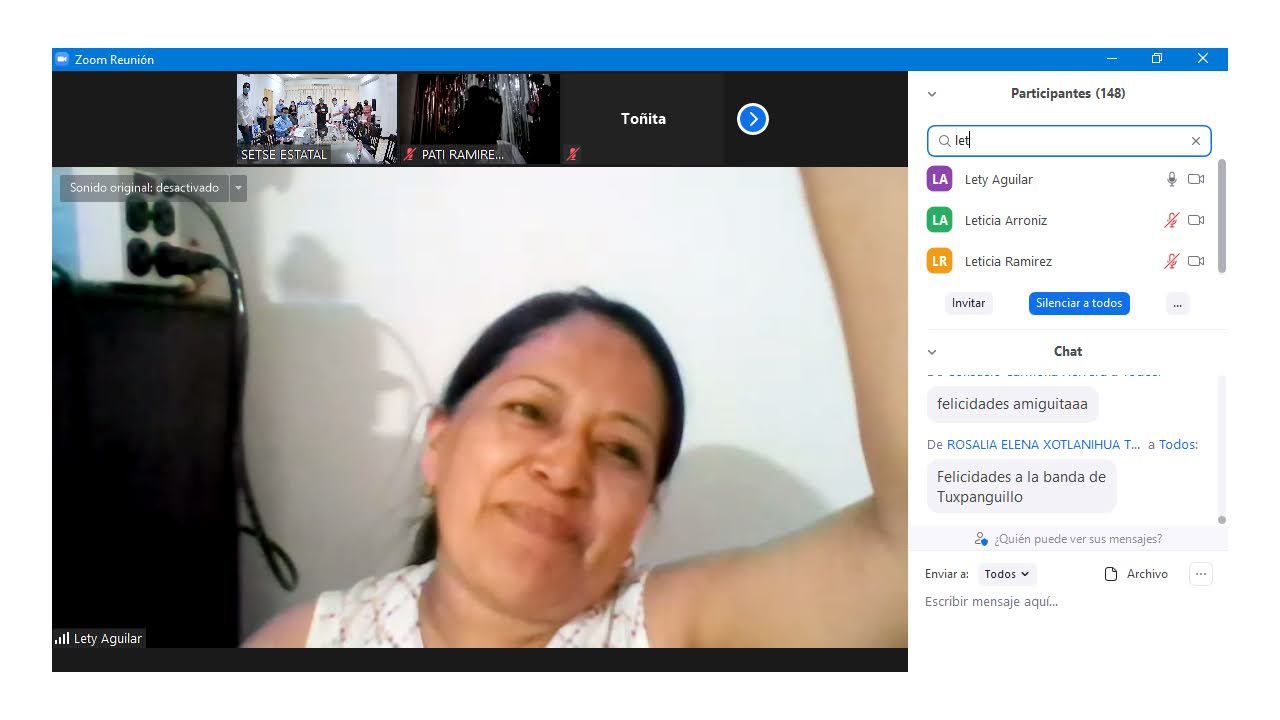This screenshot has height=720, width=1280.
Task: Click ROSALIA ELENA XOTLANIHUA sender name
Action: click(x=1044, y=444)
